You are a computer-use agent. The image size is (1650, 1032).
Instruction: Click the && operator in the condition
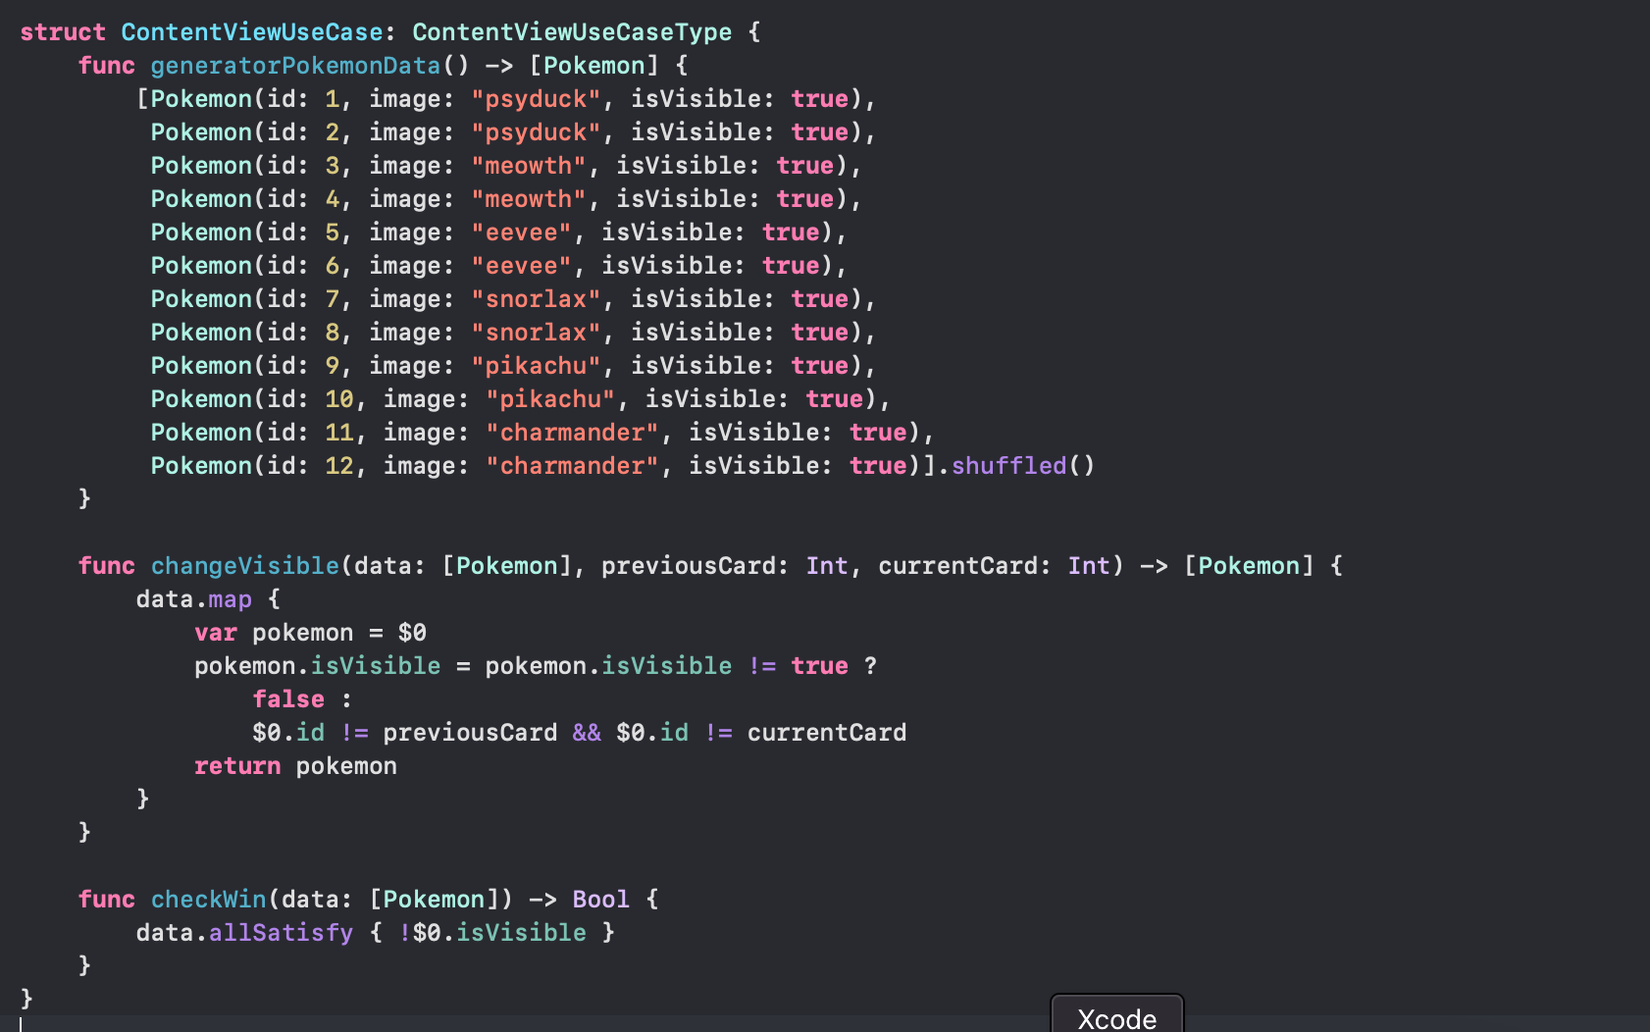pos(586,733)
